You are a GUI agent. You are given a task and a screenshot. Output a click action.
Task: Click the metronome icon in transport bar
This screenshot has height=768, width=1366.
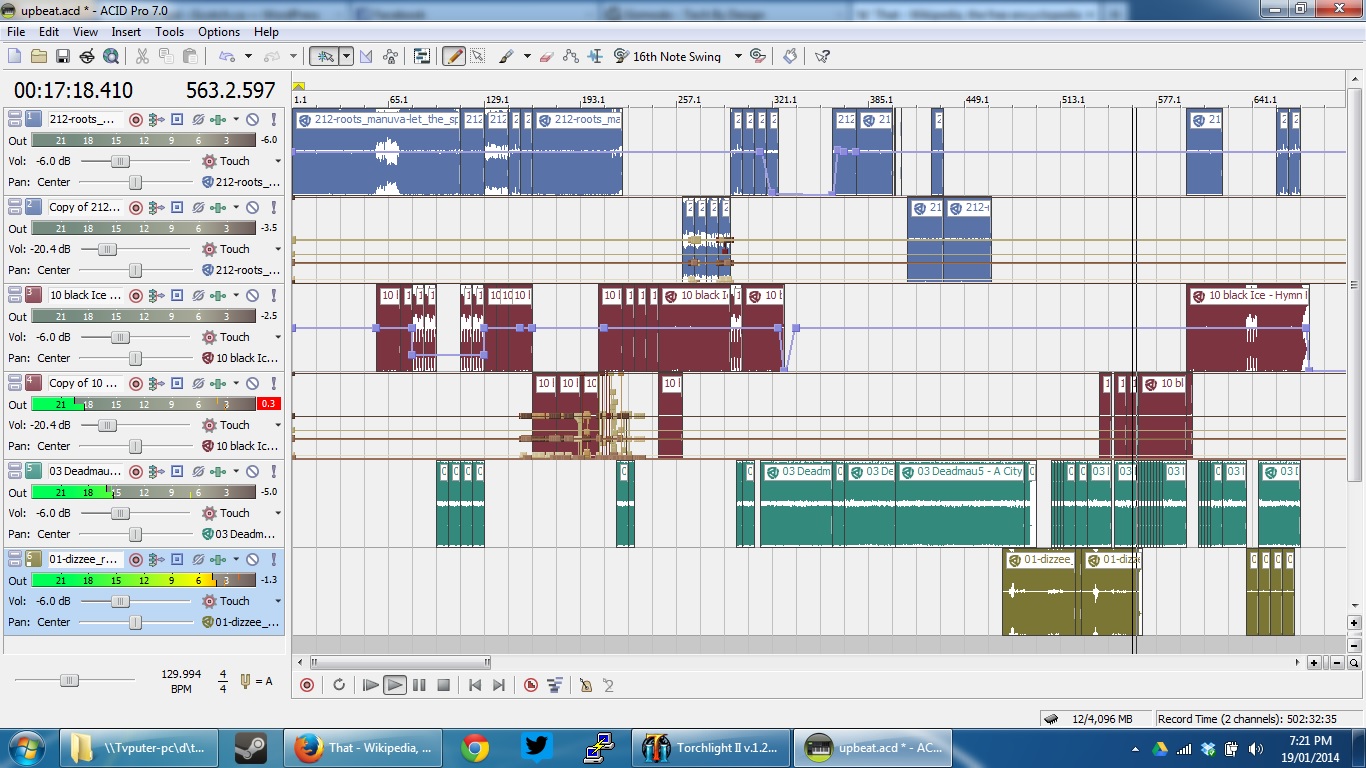point(586,685)
